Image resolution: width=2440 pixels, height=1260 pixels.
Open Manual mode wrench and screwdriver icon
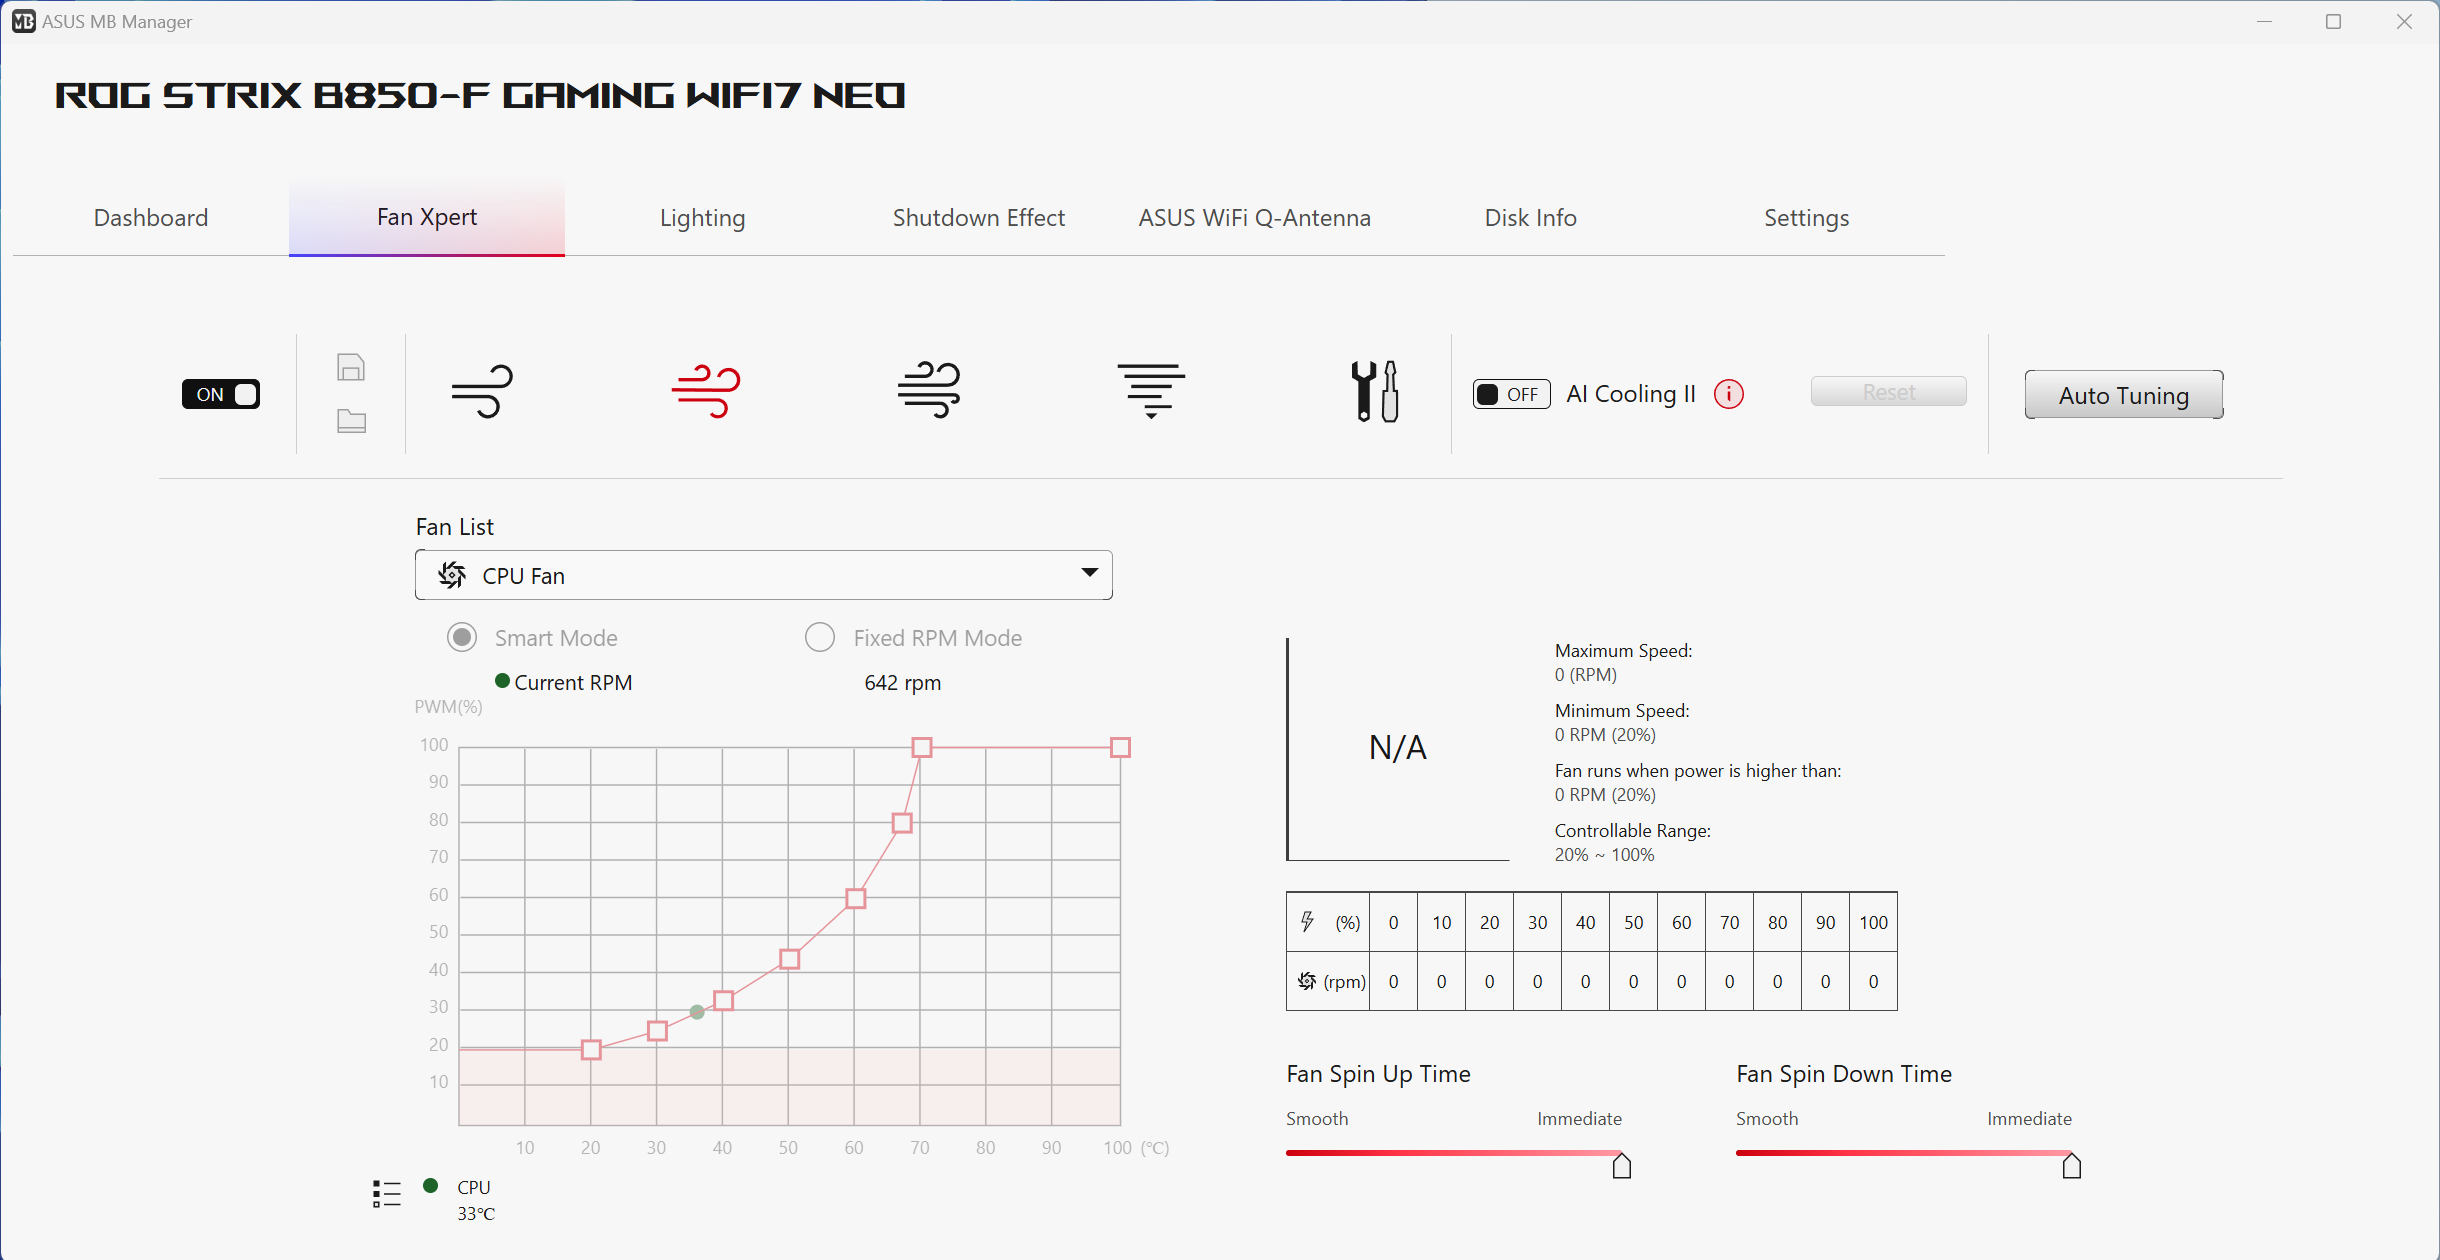1375,391
